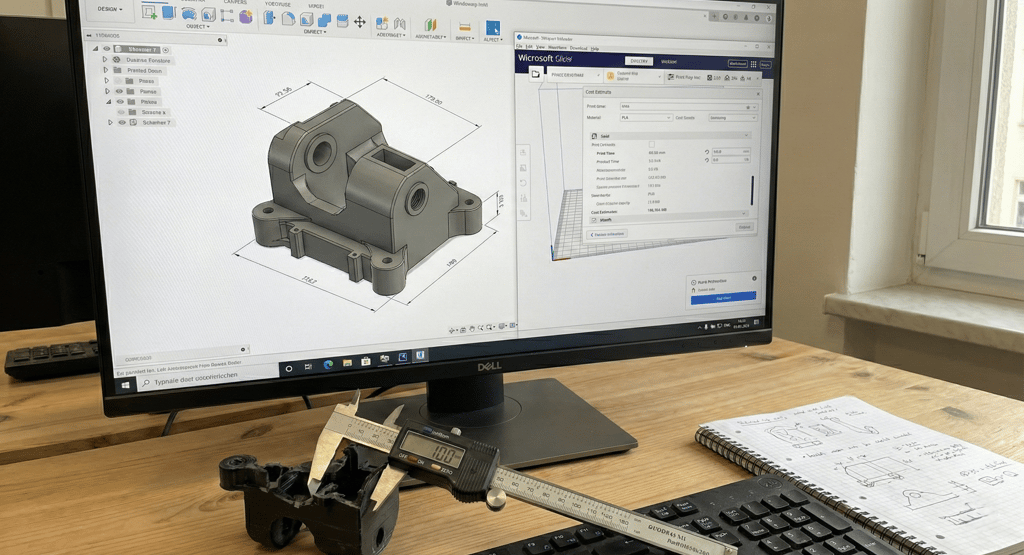Image resolution: width=1024 pixels, height=555 pixels.
Task: Select the Undo icon in slicer left toolbar
Action: pyautogui.click(x=523, y=183)
